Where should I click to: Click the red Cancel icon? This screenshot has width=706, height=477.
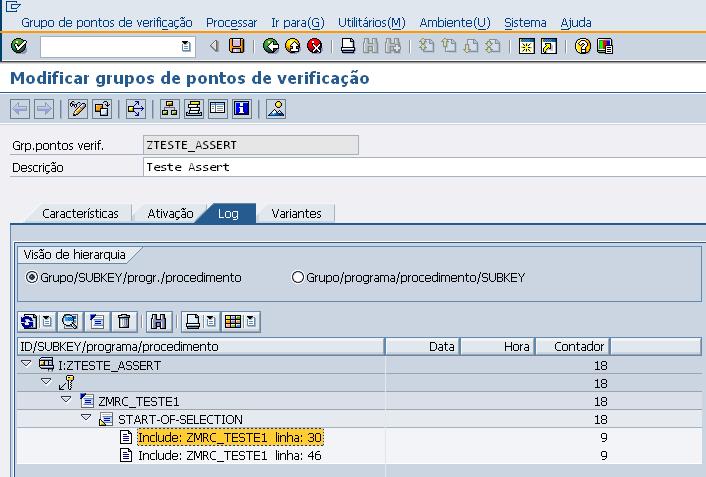pos(315,46)
